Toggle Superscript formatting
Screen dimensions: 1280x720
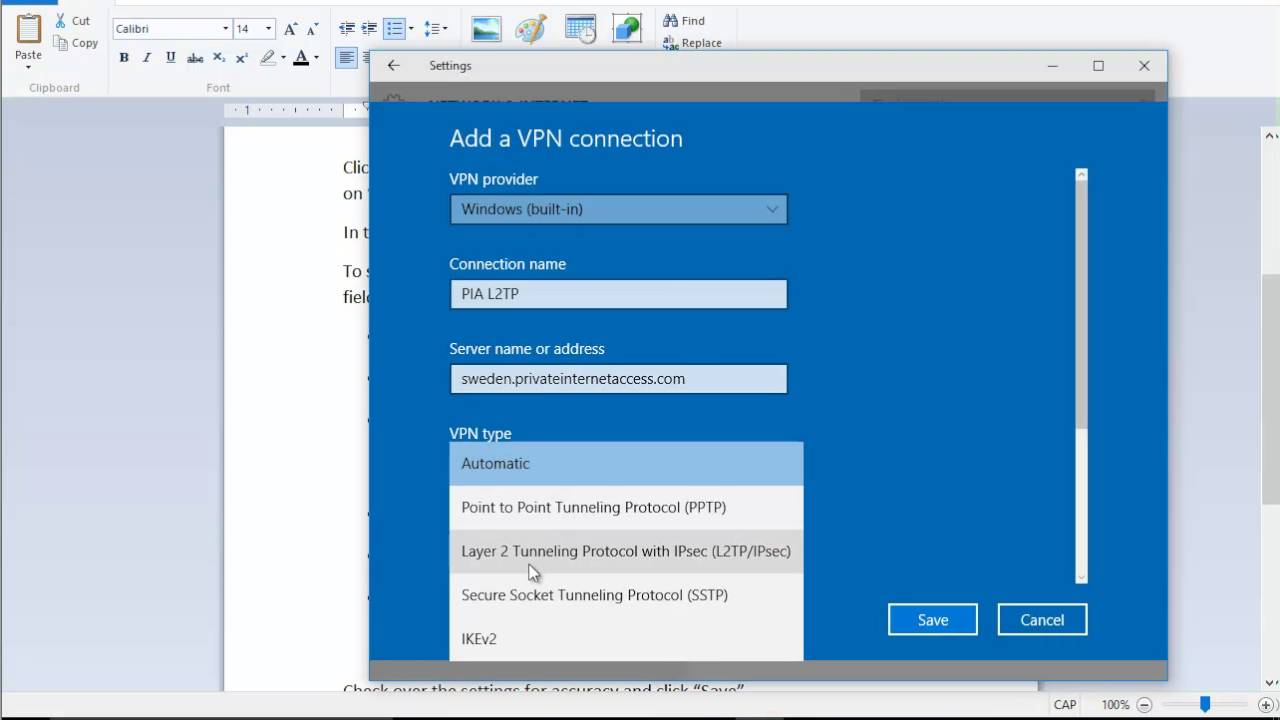click(242, 58)
